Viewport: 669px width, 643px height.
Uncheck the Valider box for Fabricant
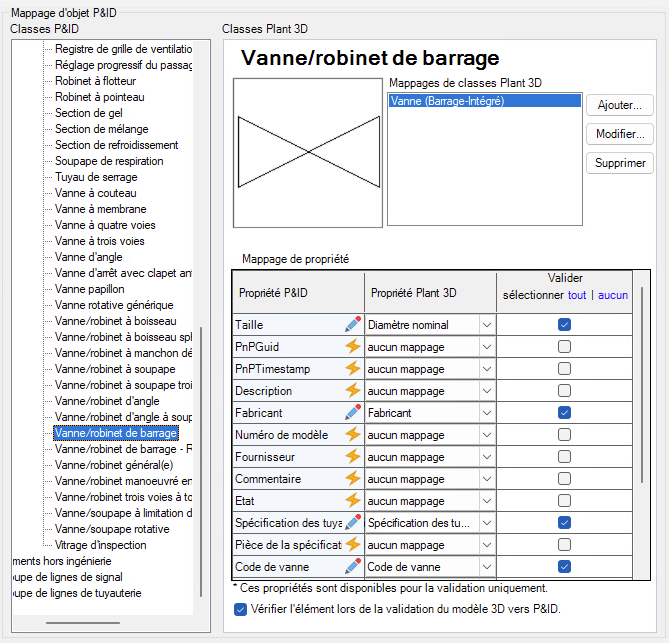click(x=564, y=413)
